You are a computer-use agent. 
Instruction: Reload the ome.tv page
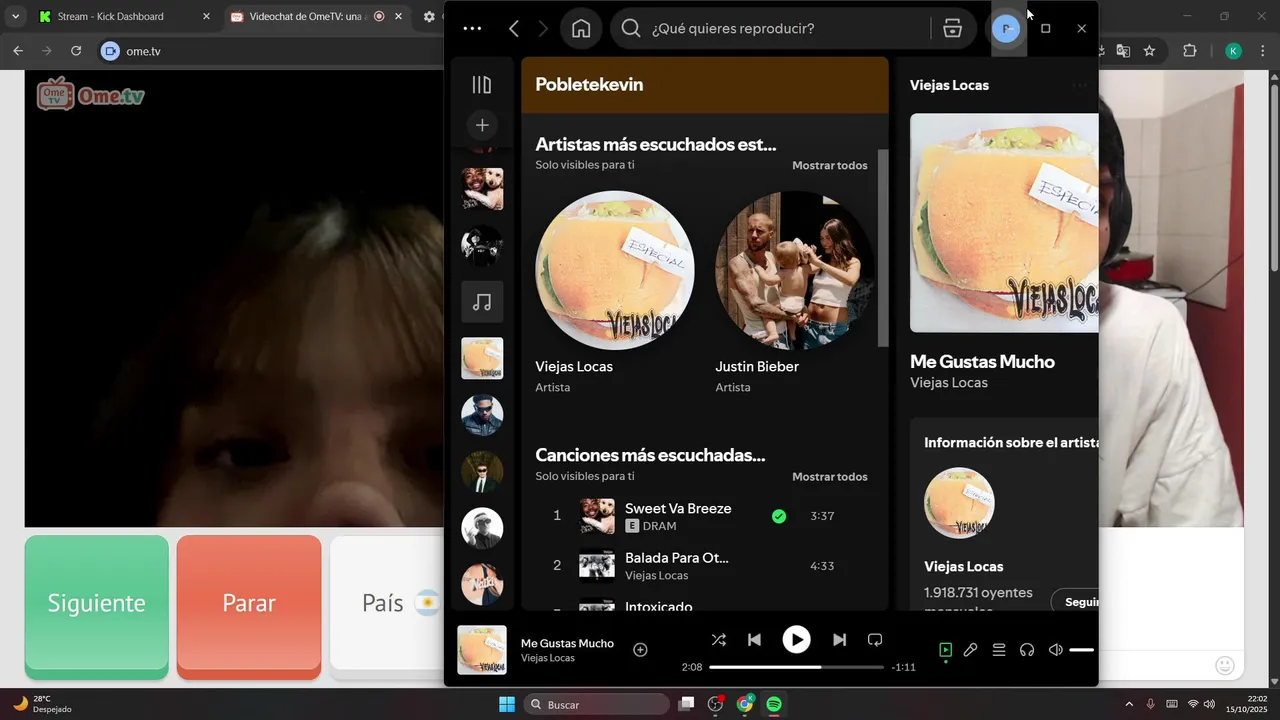pos(76,51)
